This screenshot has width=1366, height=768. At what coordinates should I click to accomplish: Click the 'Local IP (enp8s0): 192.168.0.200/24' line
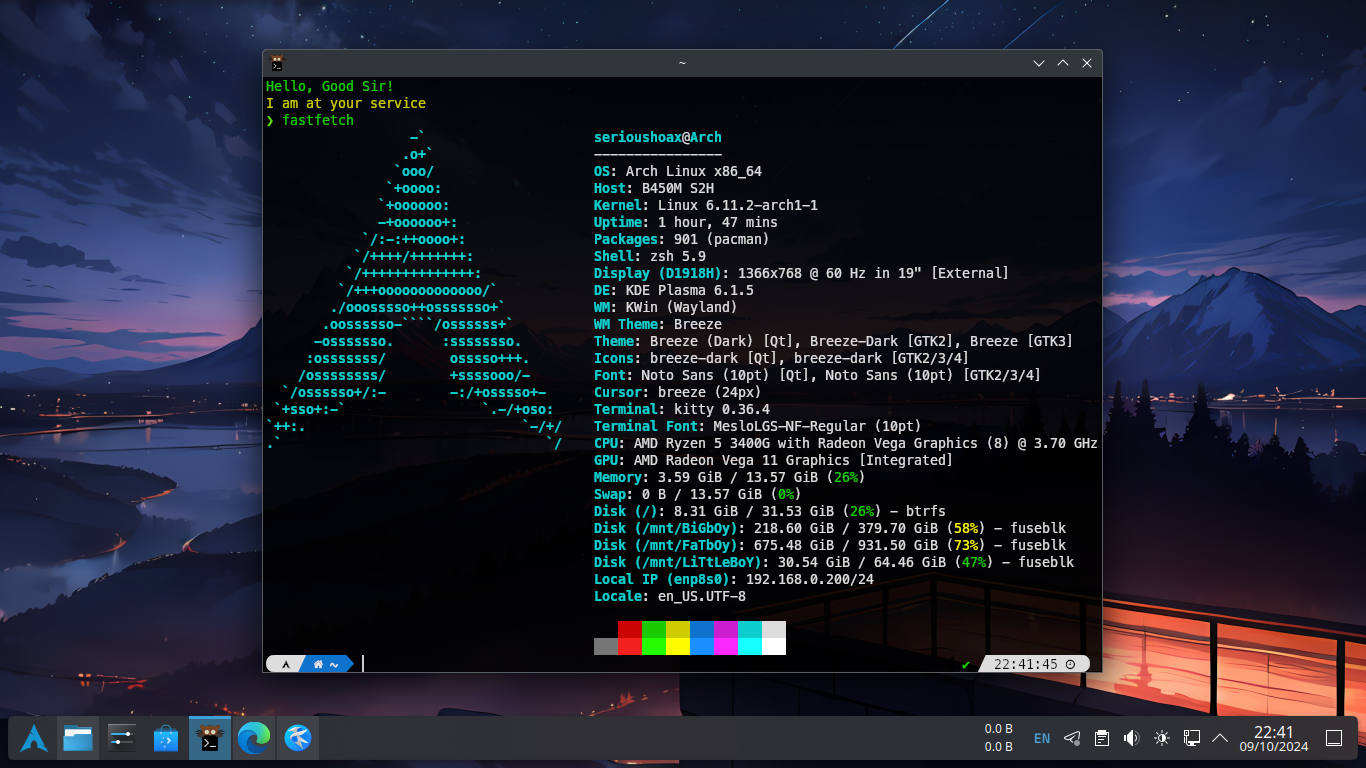pos(734,579)
